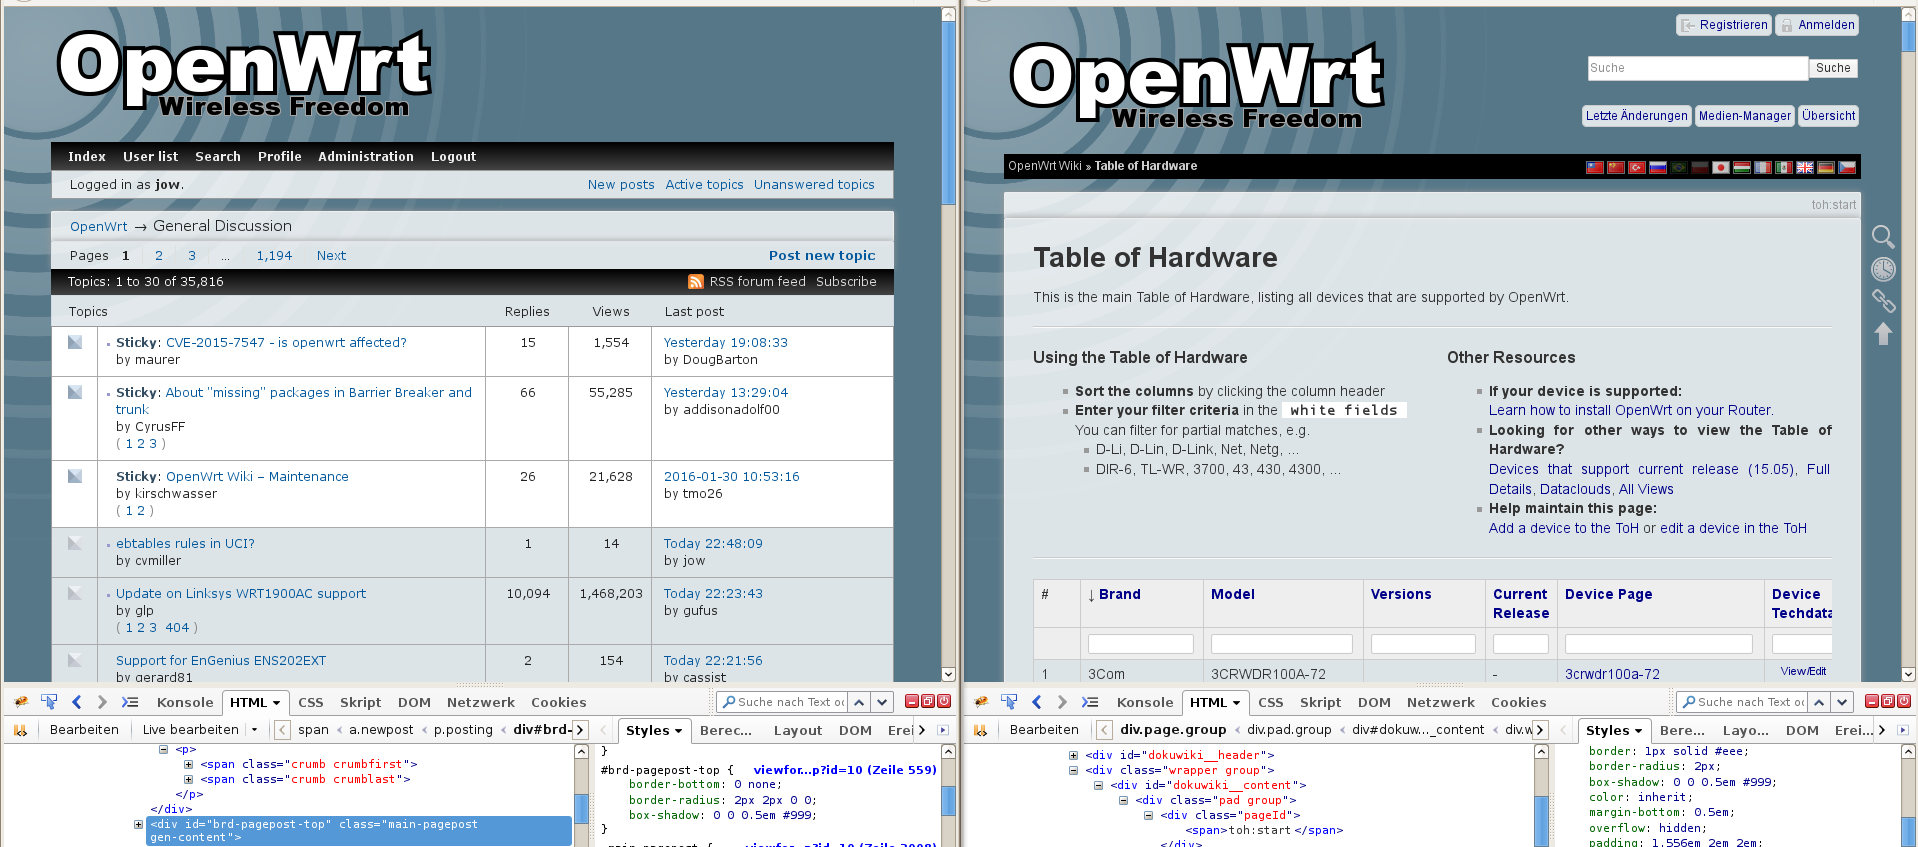Expand the brd-pagepost-top div node
1918x847 pixels.
point(138,824)
